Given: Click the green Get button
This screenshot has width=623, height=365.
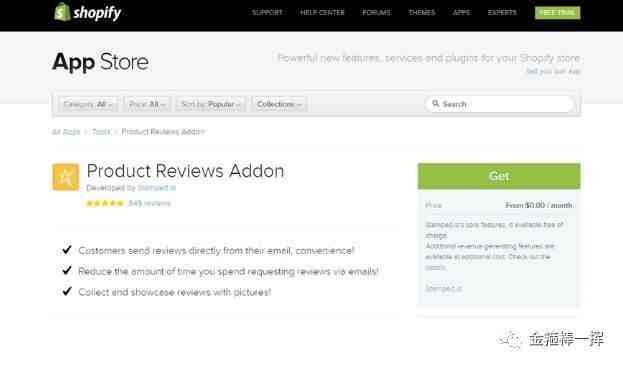Looking at the screenshot, I should [x=499, y=176].
